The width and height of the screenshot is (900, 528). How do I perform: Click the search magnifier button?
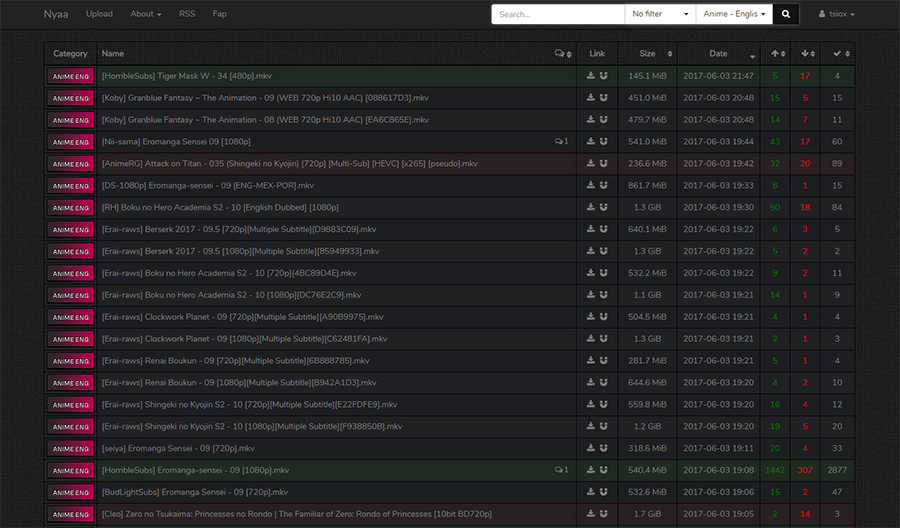[x=786, y=14]
